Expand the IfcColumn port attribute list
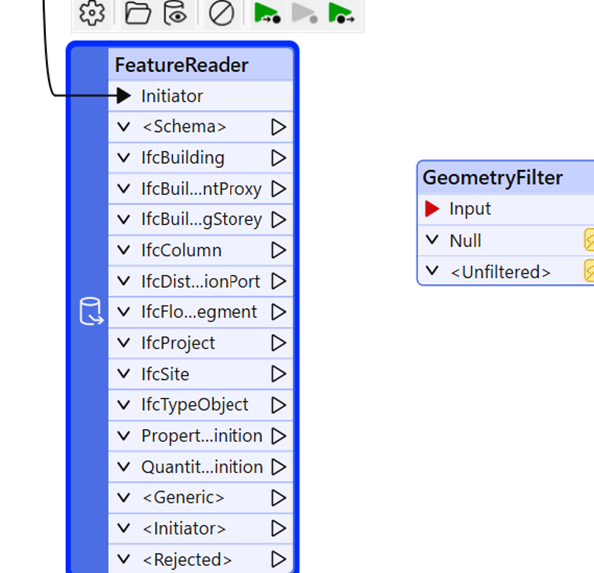This screenshot has height=573, width=594. [123, 250]
